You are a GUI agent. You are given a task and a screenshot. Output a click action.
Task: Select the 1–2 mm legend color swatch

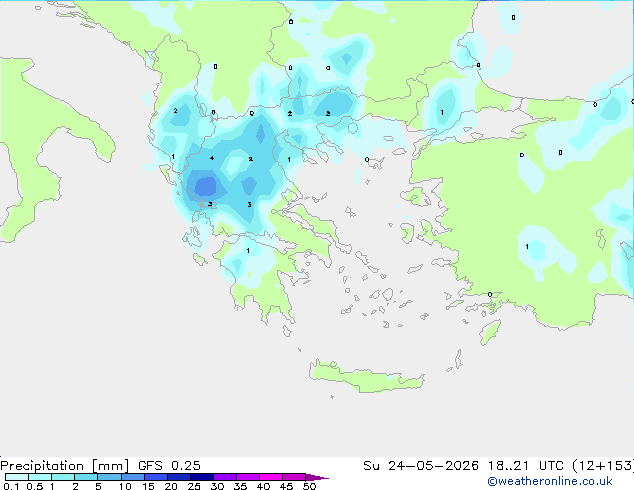pyautogui.click(x=63, y=477)
